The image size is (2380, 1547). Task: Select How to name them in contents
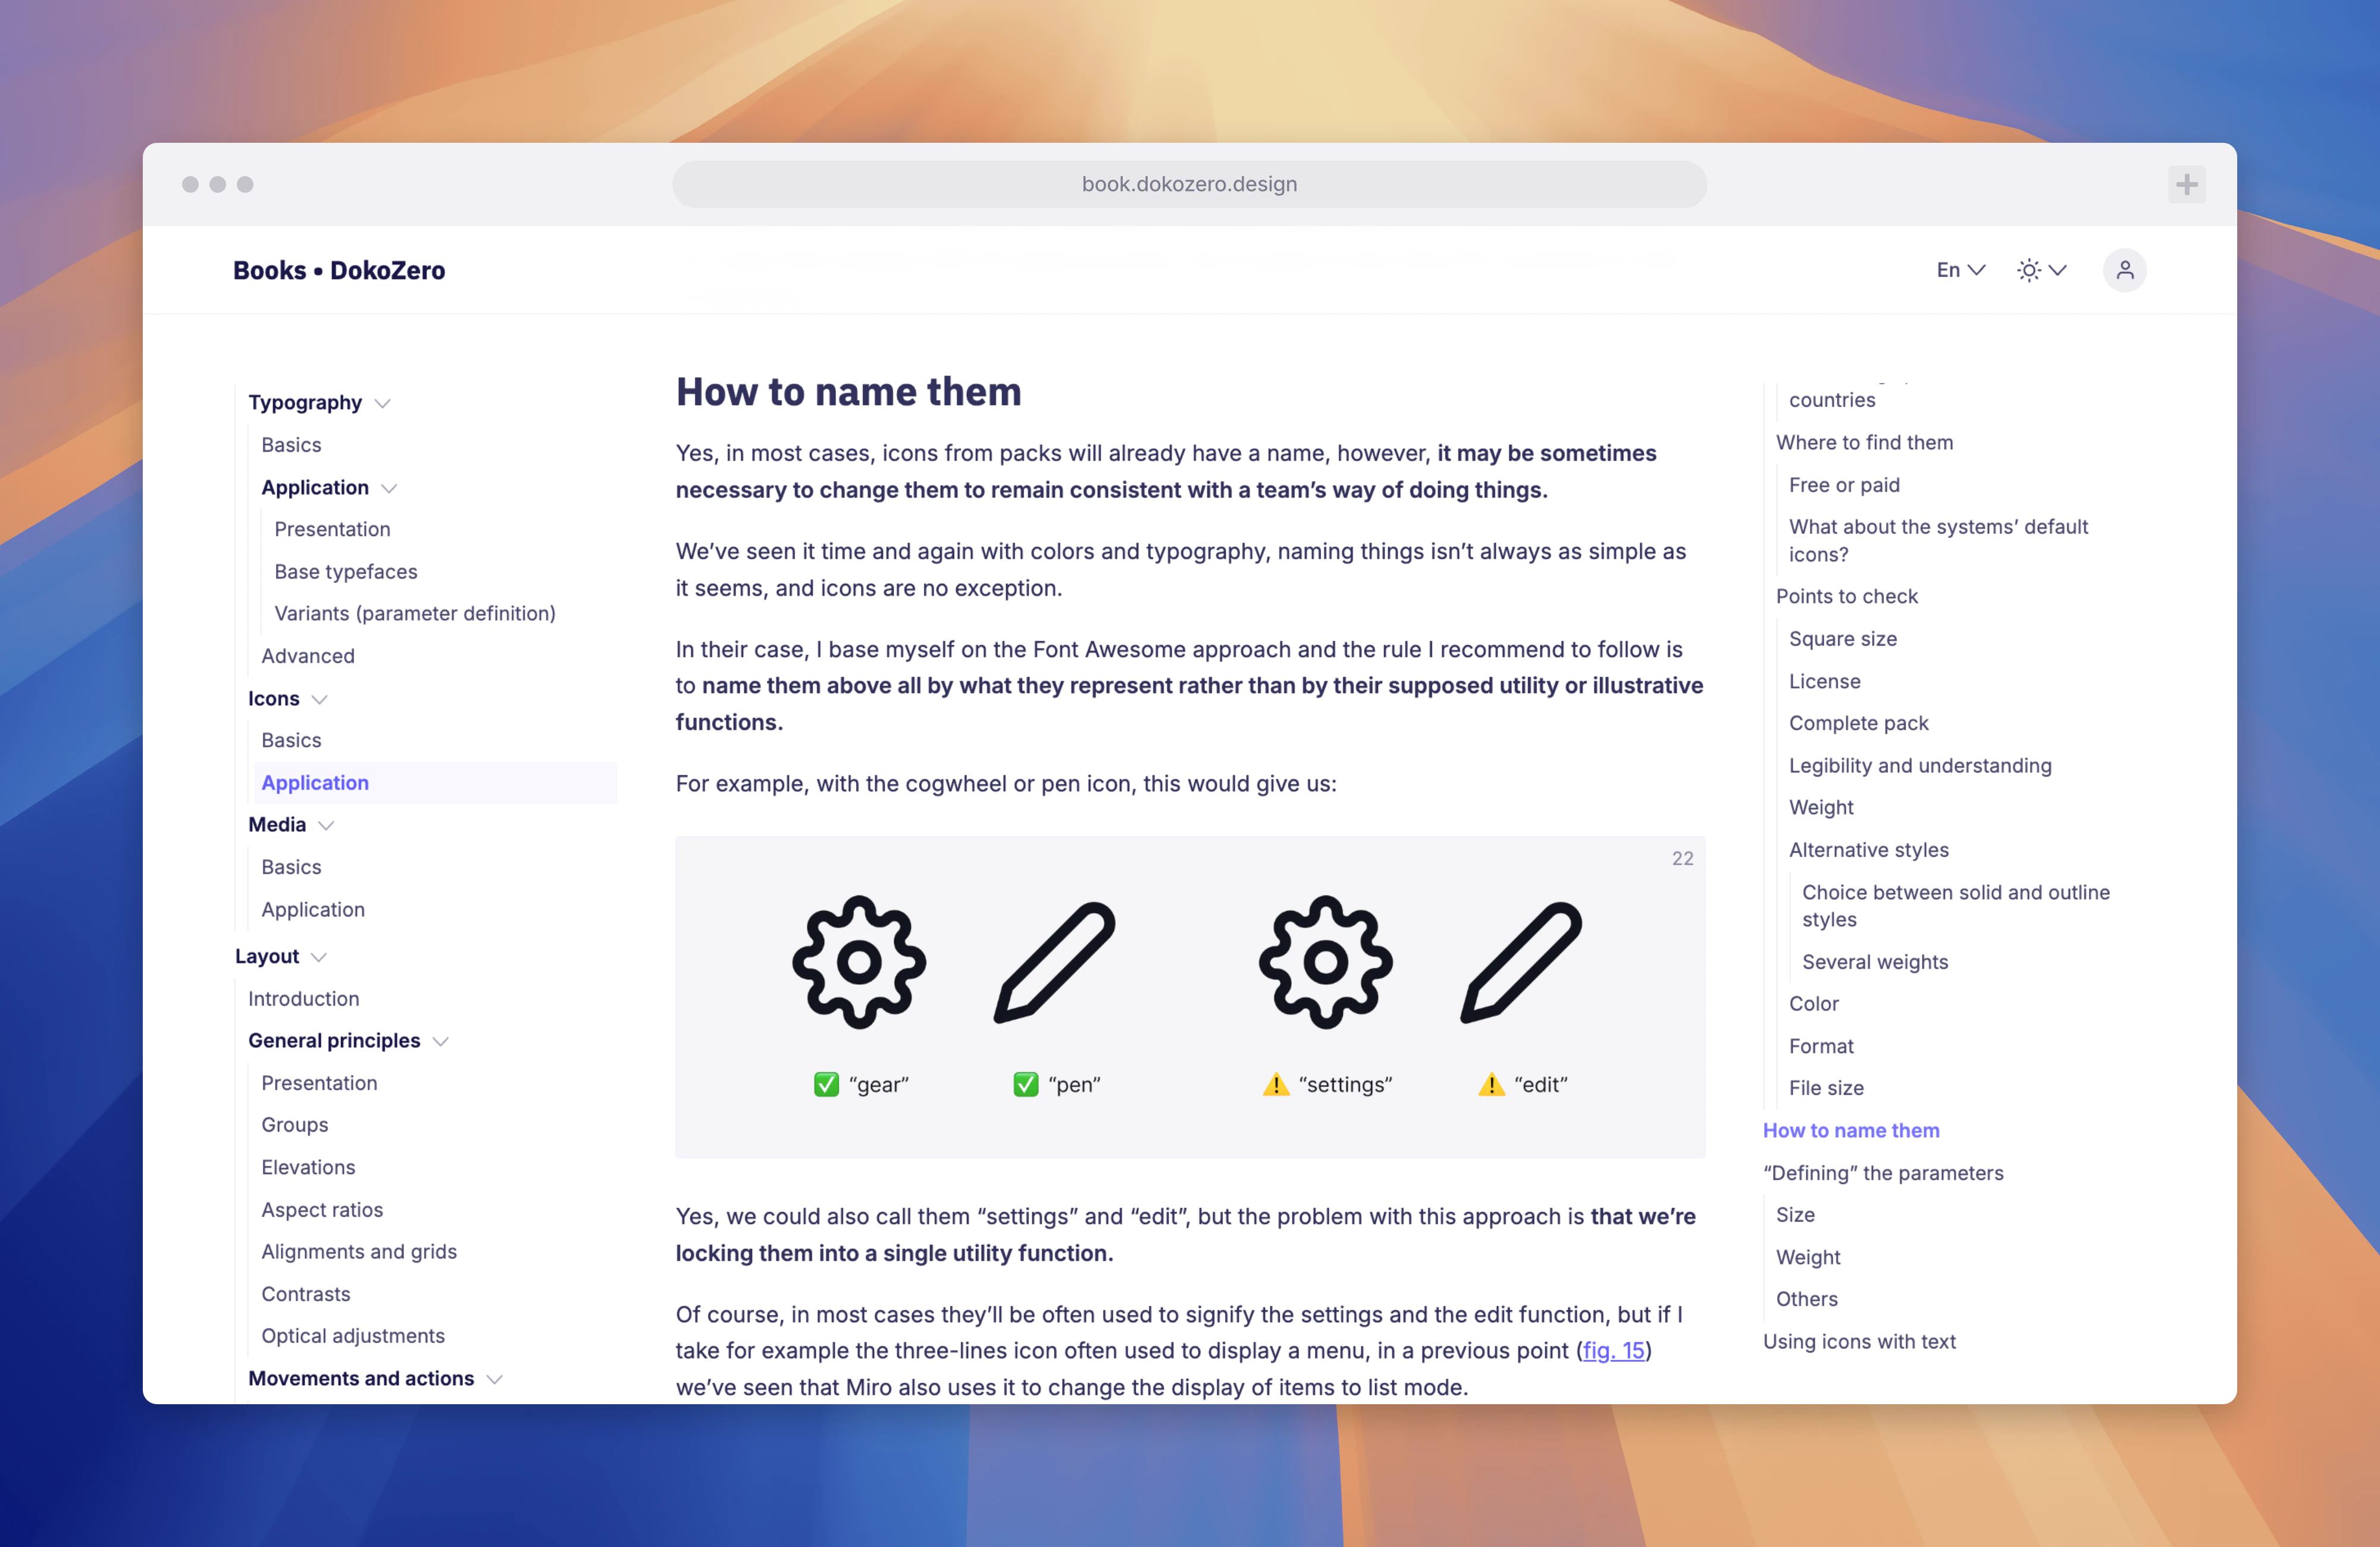tap(1850, 1130)
